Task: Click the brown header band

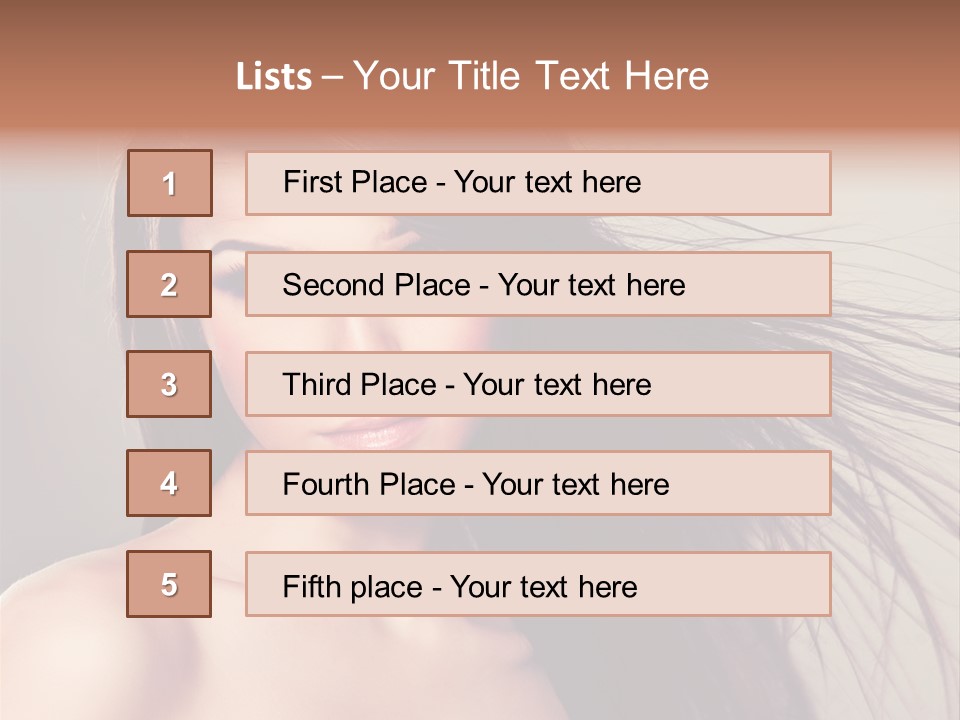Action: (480, 67)
